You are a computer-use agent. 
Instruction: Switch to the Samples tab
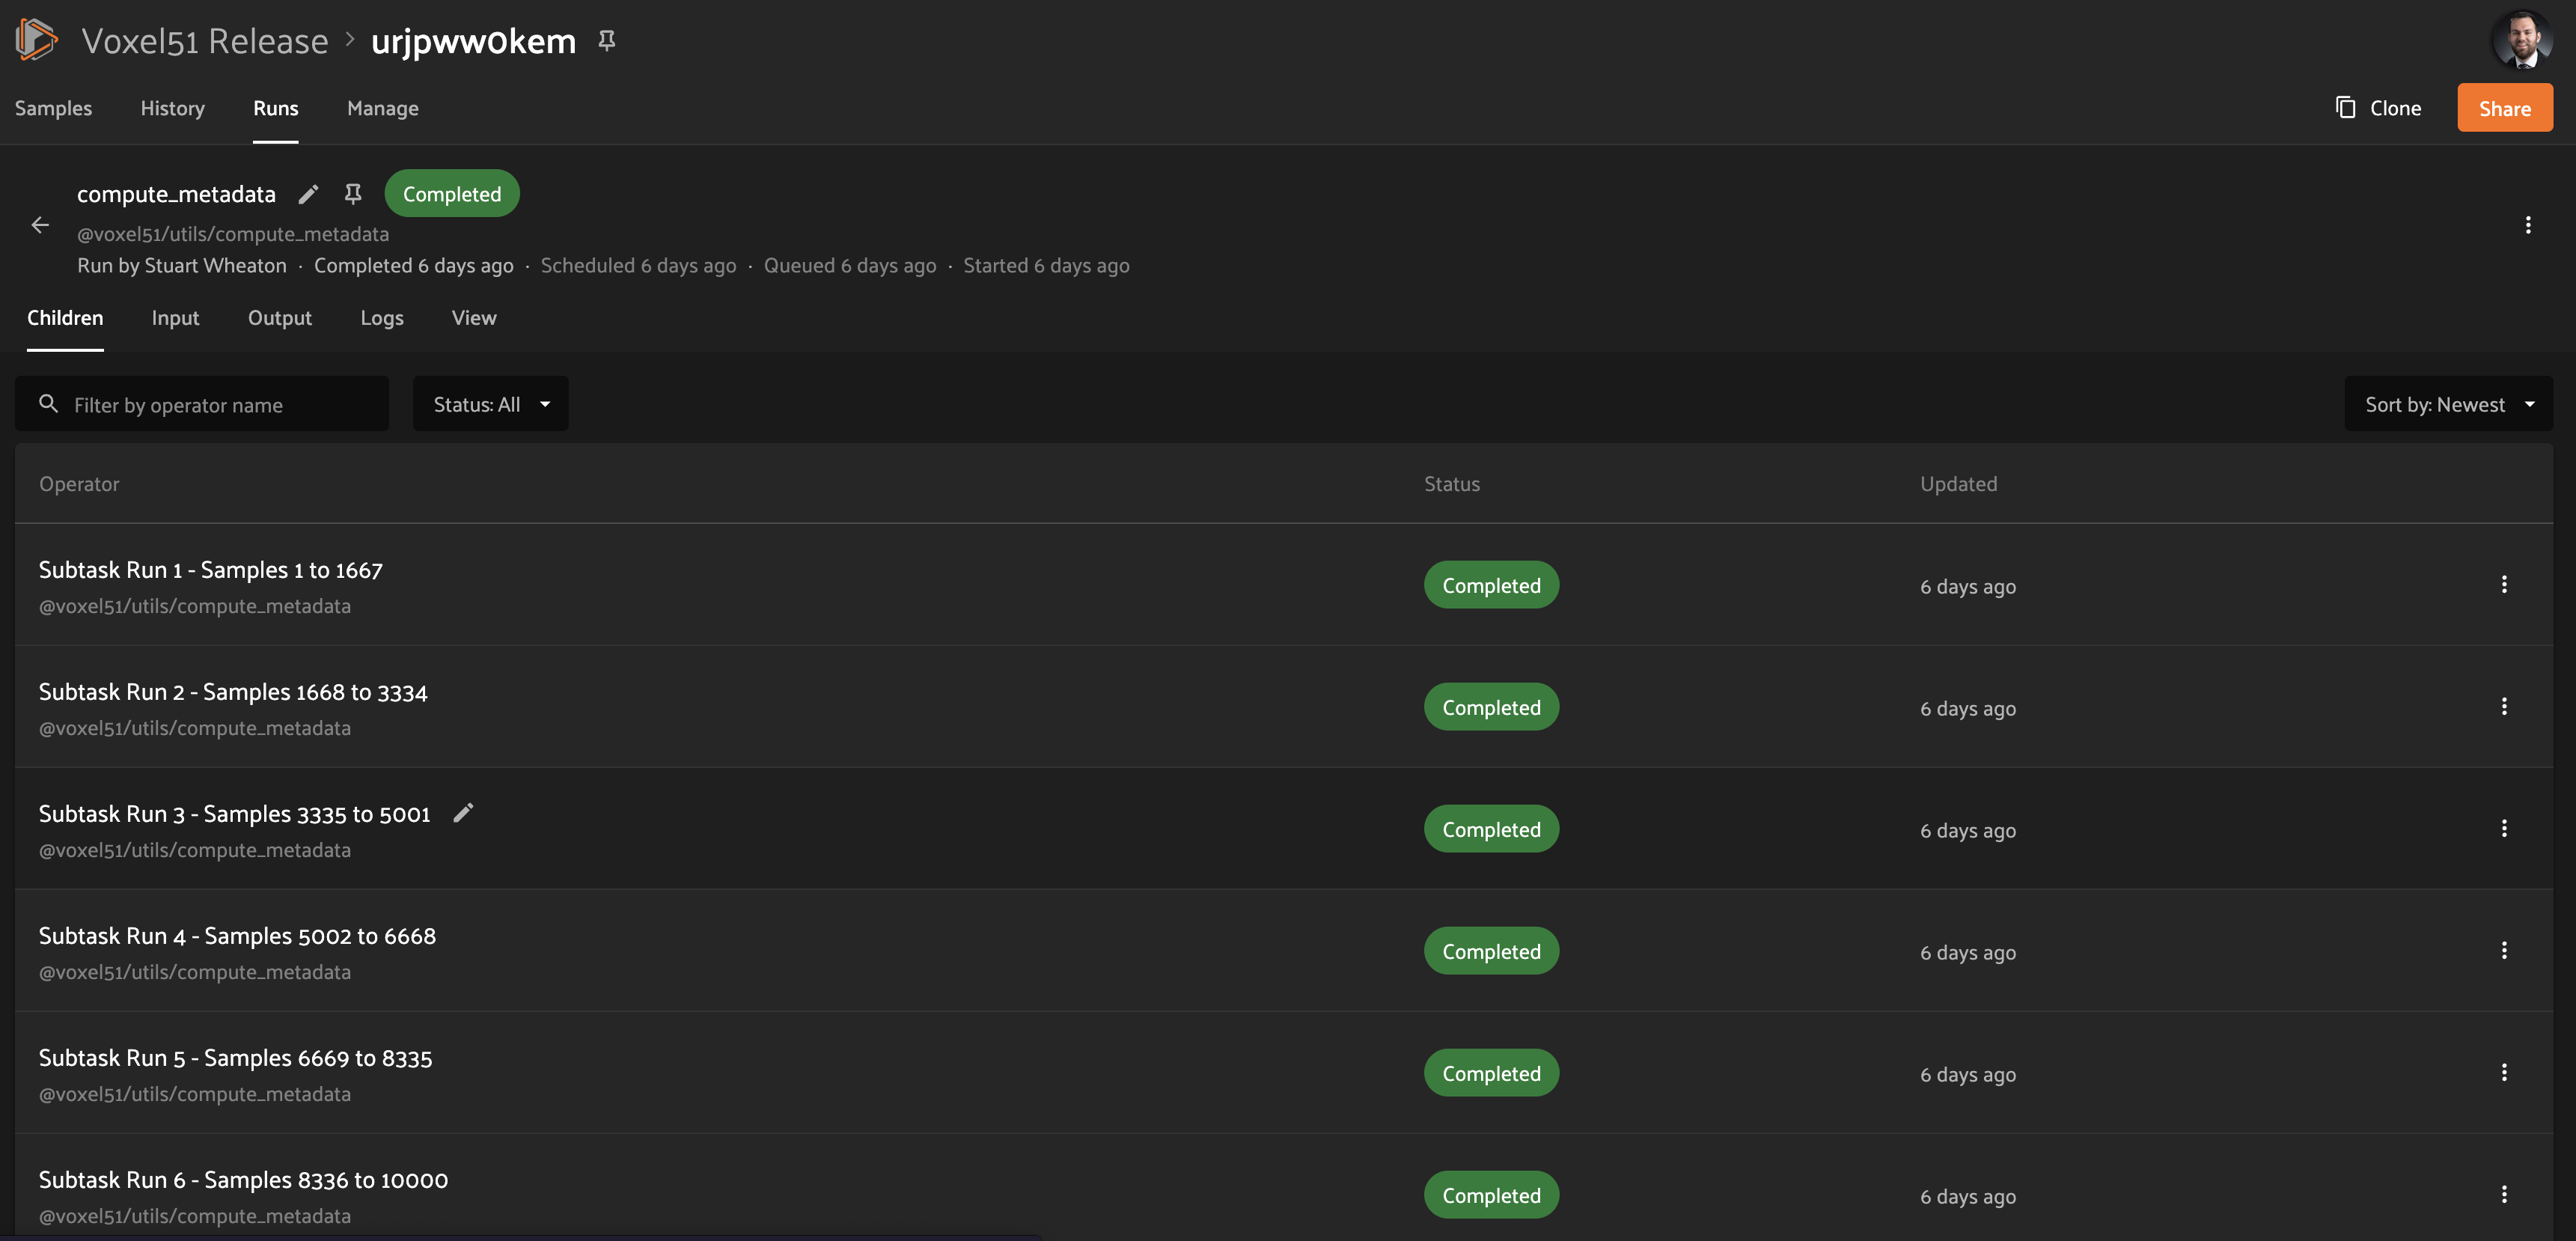53,108
